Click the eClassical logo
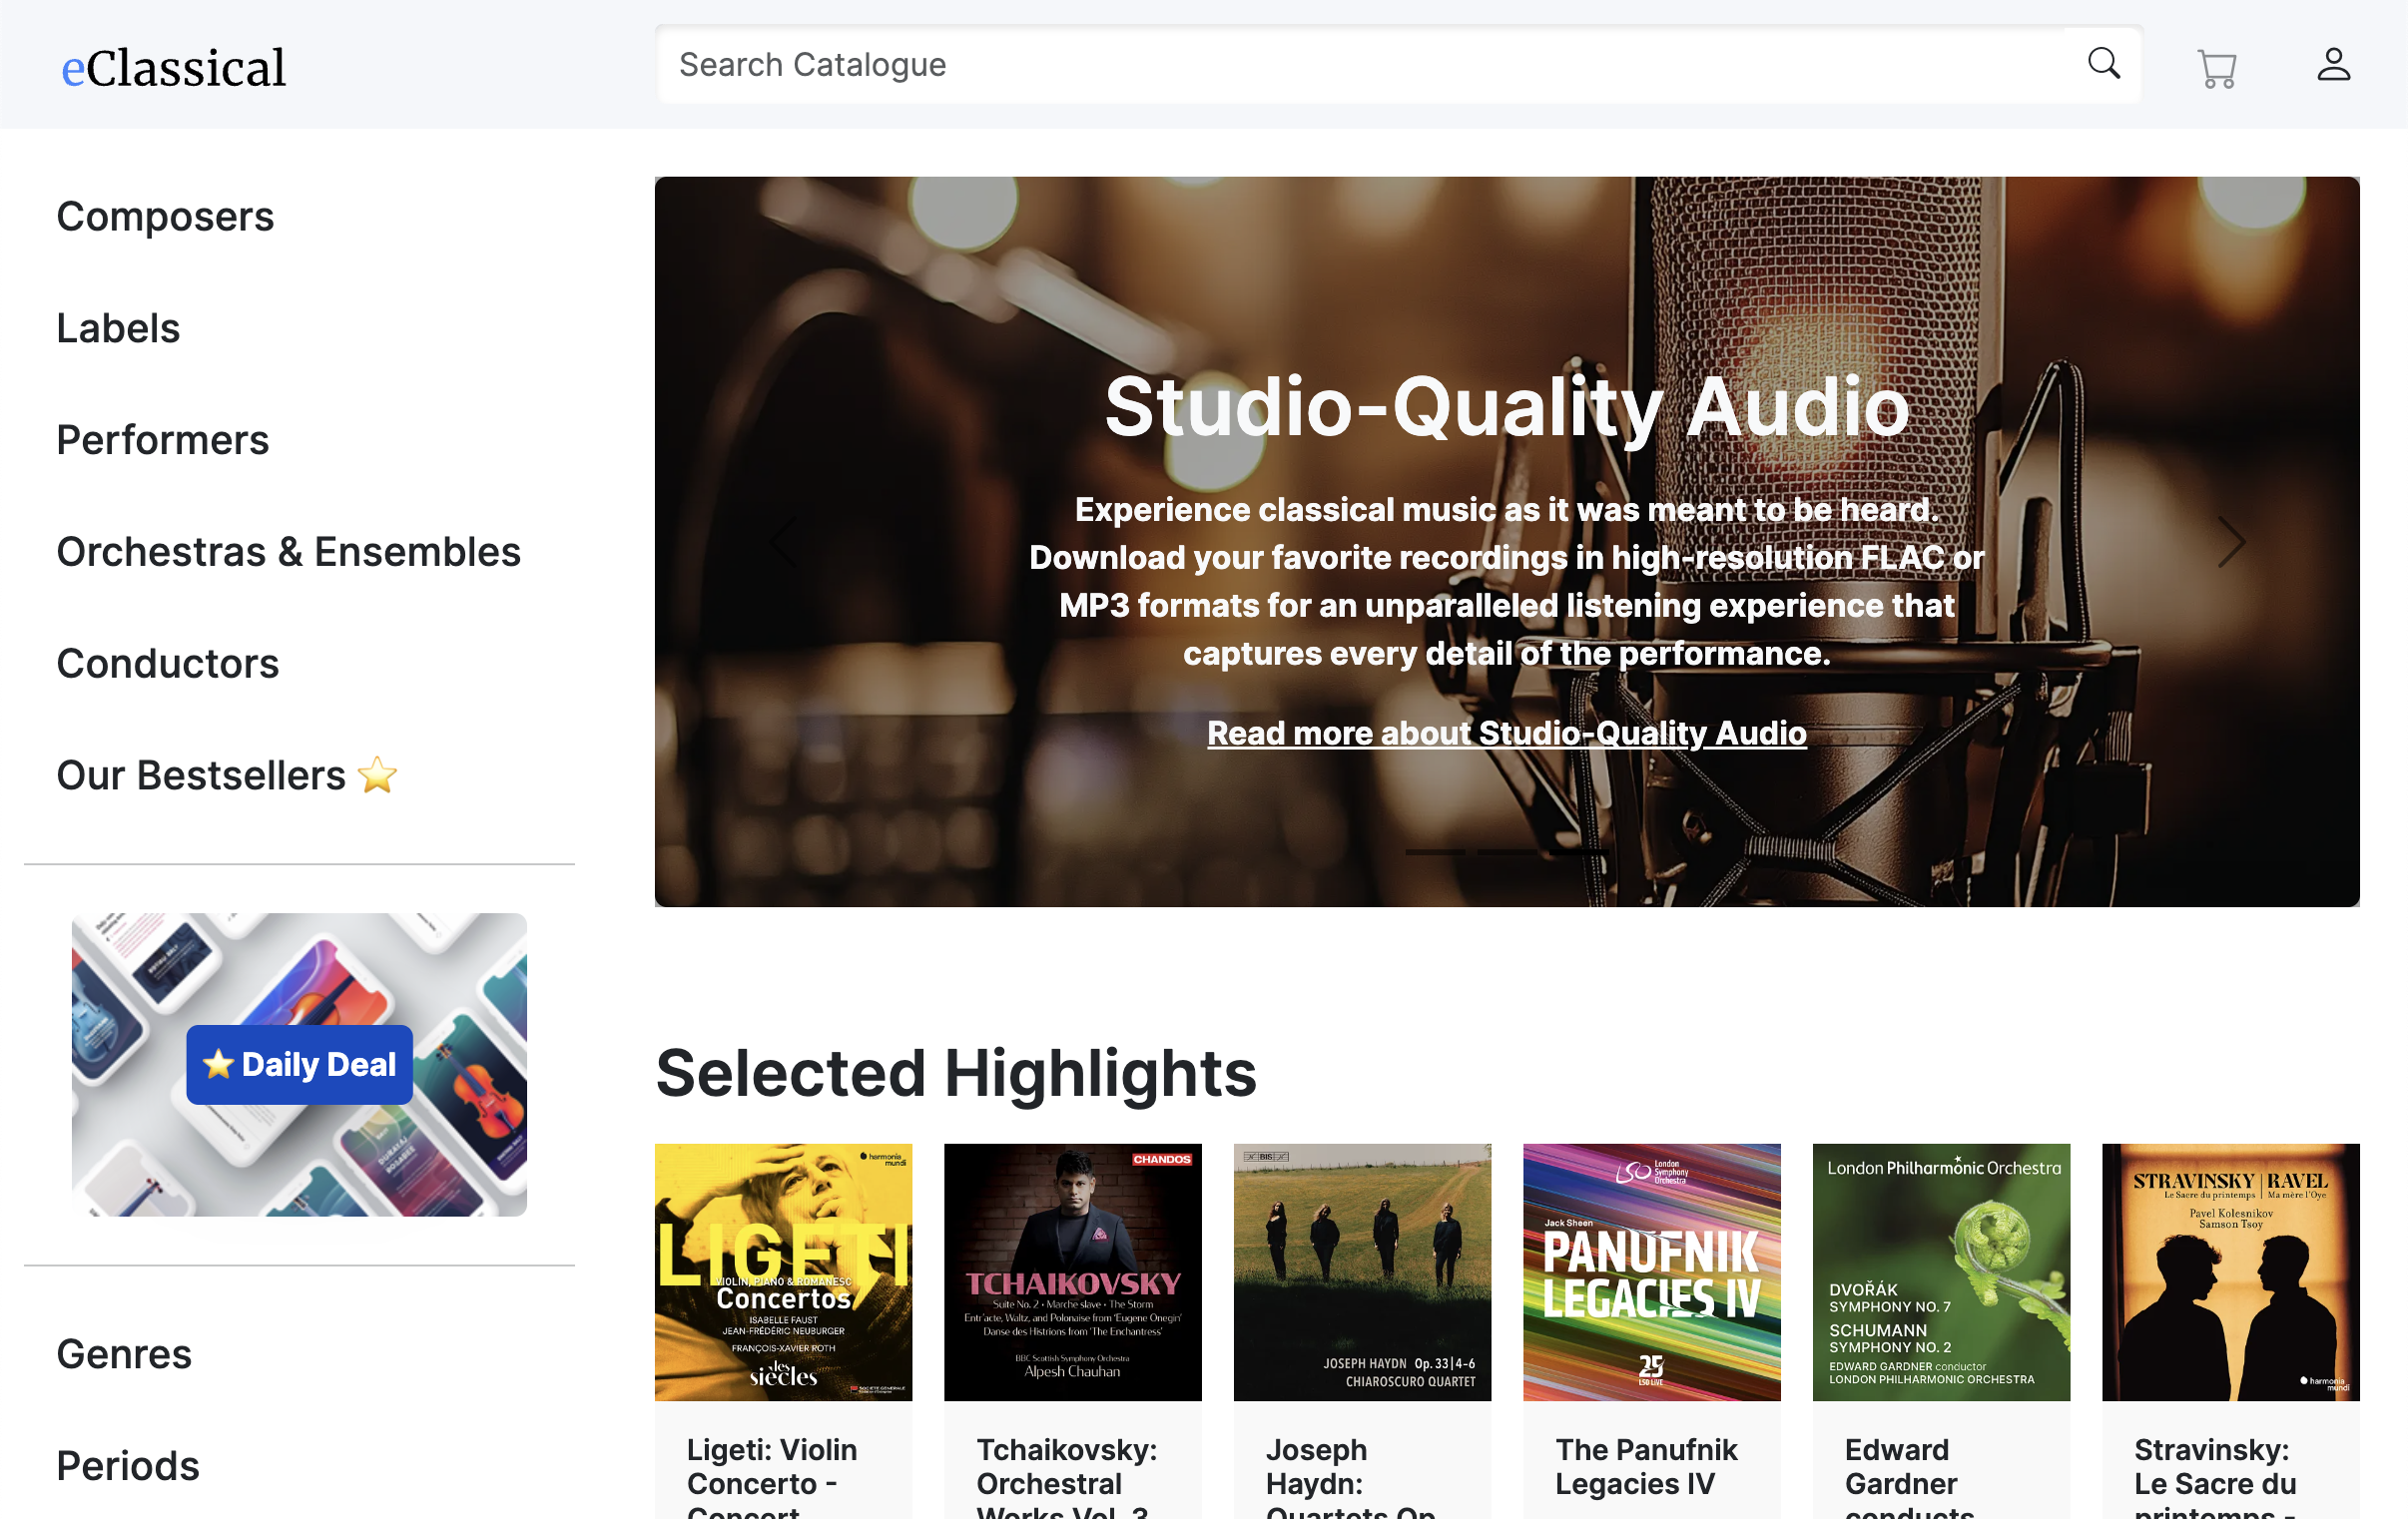The height and width of the screenshot is (1519, 2408). (174, 67)
